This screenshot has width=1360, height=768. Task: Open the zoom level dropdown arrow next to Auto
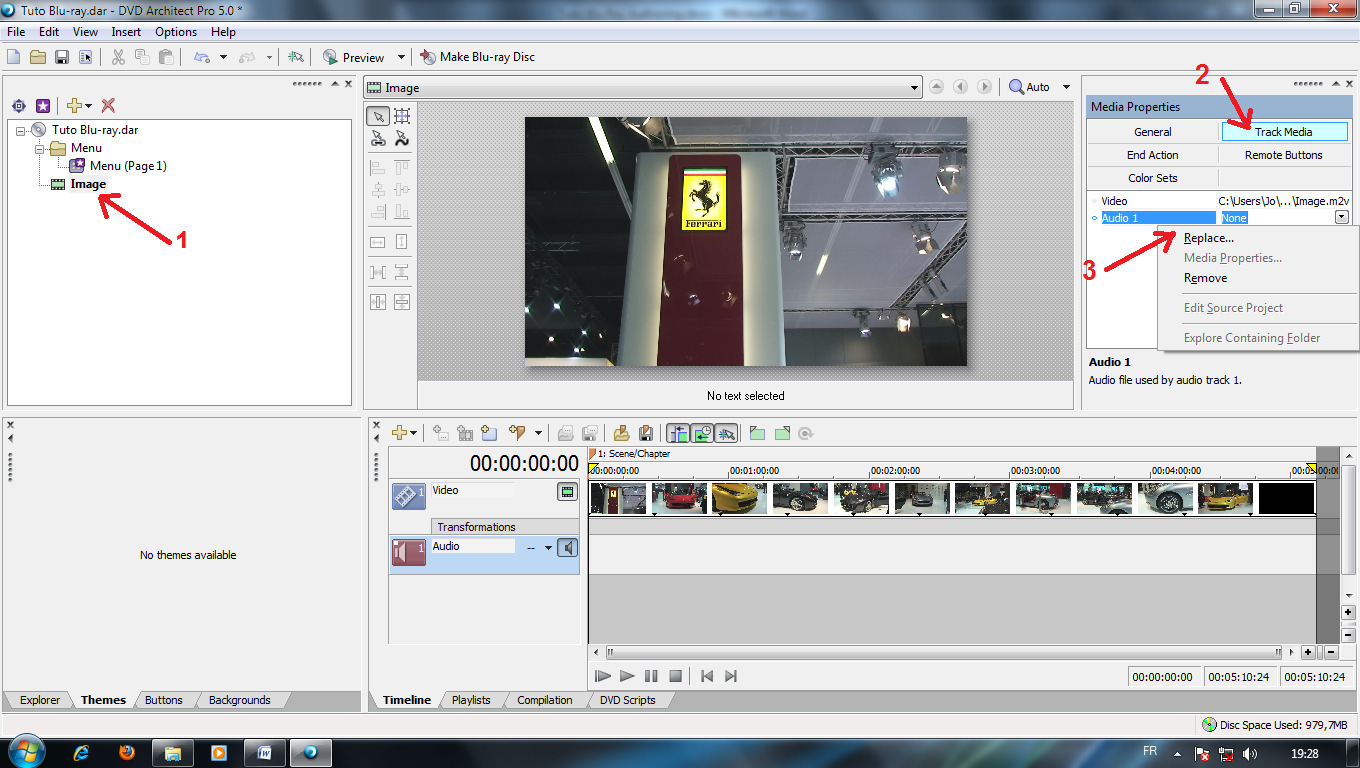point(1066,87)
